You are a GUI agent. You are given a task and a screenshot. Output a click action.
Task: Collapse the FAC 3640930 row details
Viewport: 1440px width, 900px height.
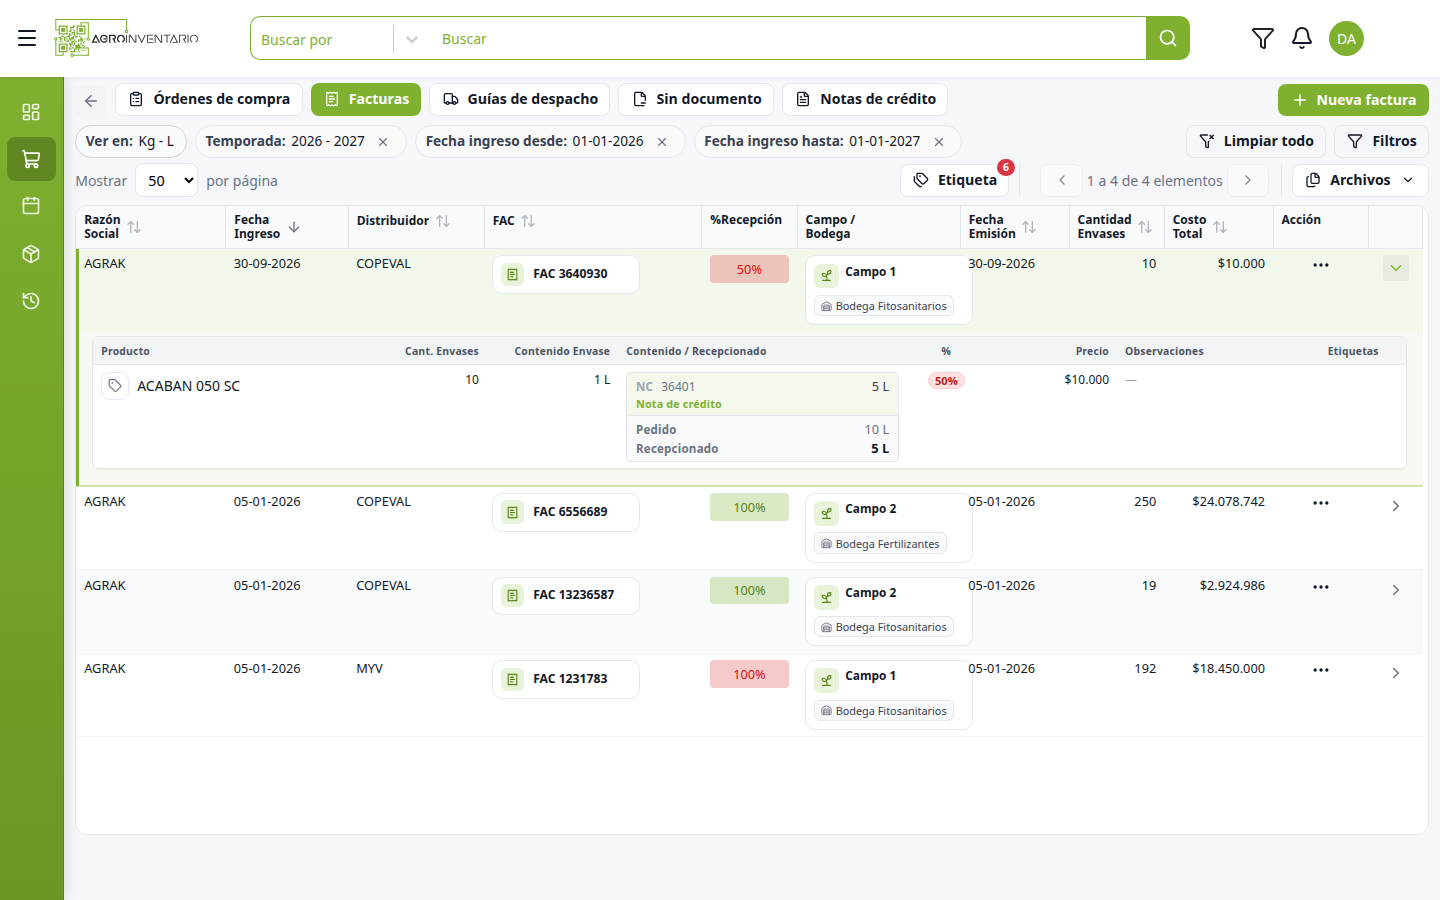click(x=1396, y=268)
